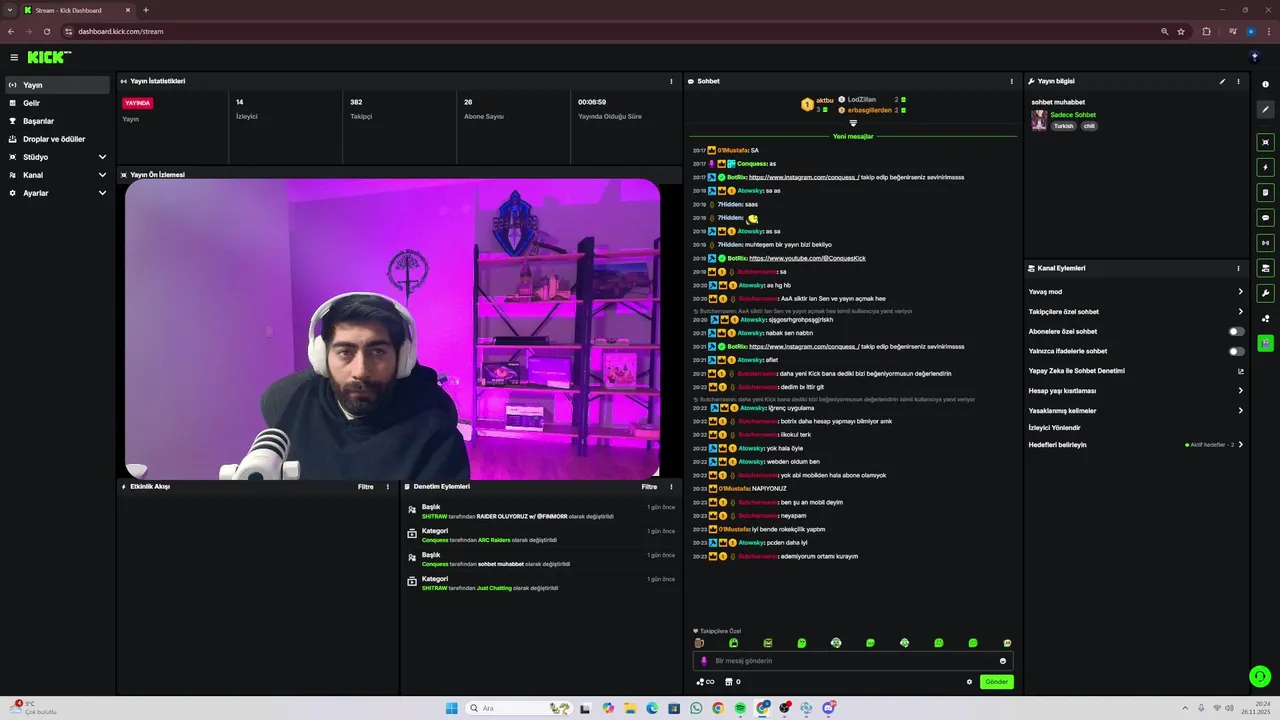Open Yapay Zeka ile Sohbet Denetimi link
1280x720 pixels.
(1136, 371)
